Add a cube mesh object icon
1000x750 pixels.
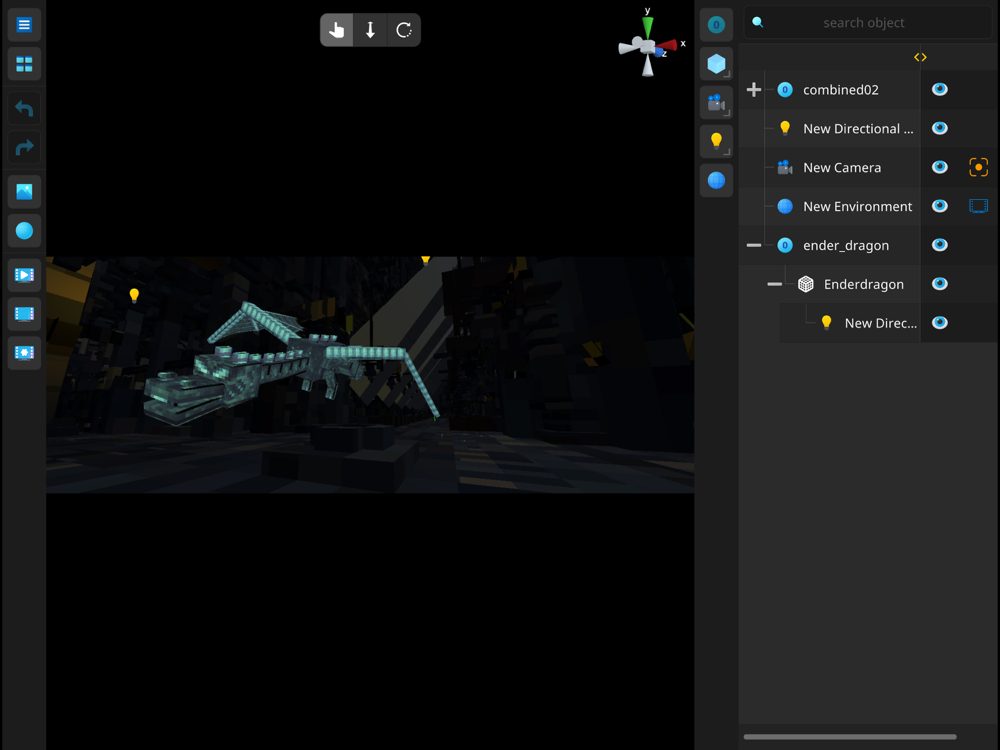pos(716,64)
